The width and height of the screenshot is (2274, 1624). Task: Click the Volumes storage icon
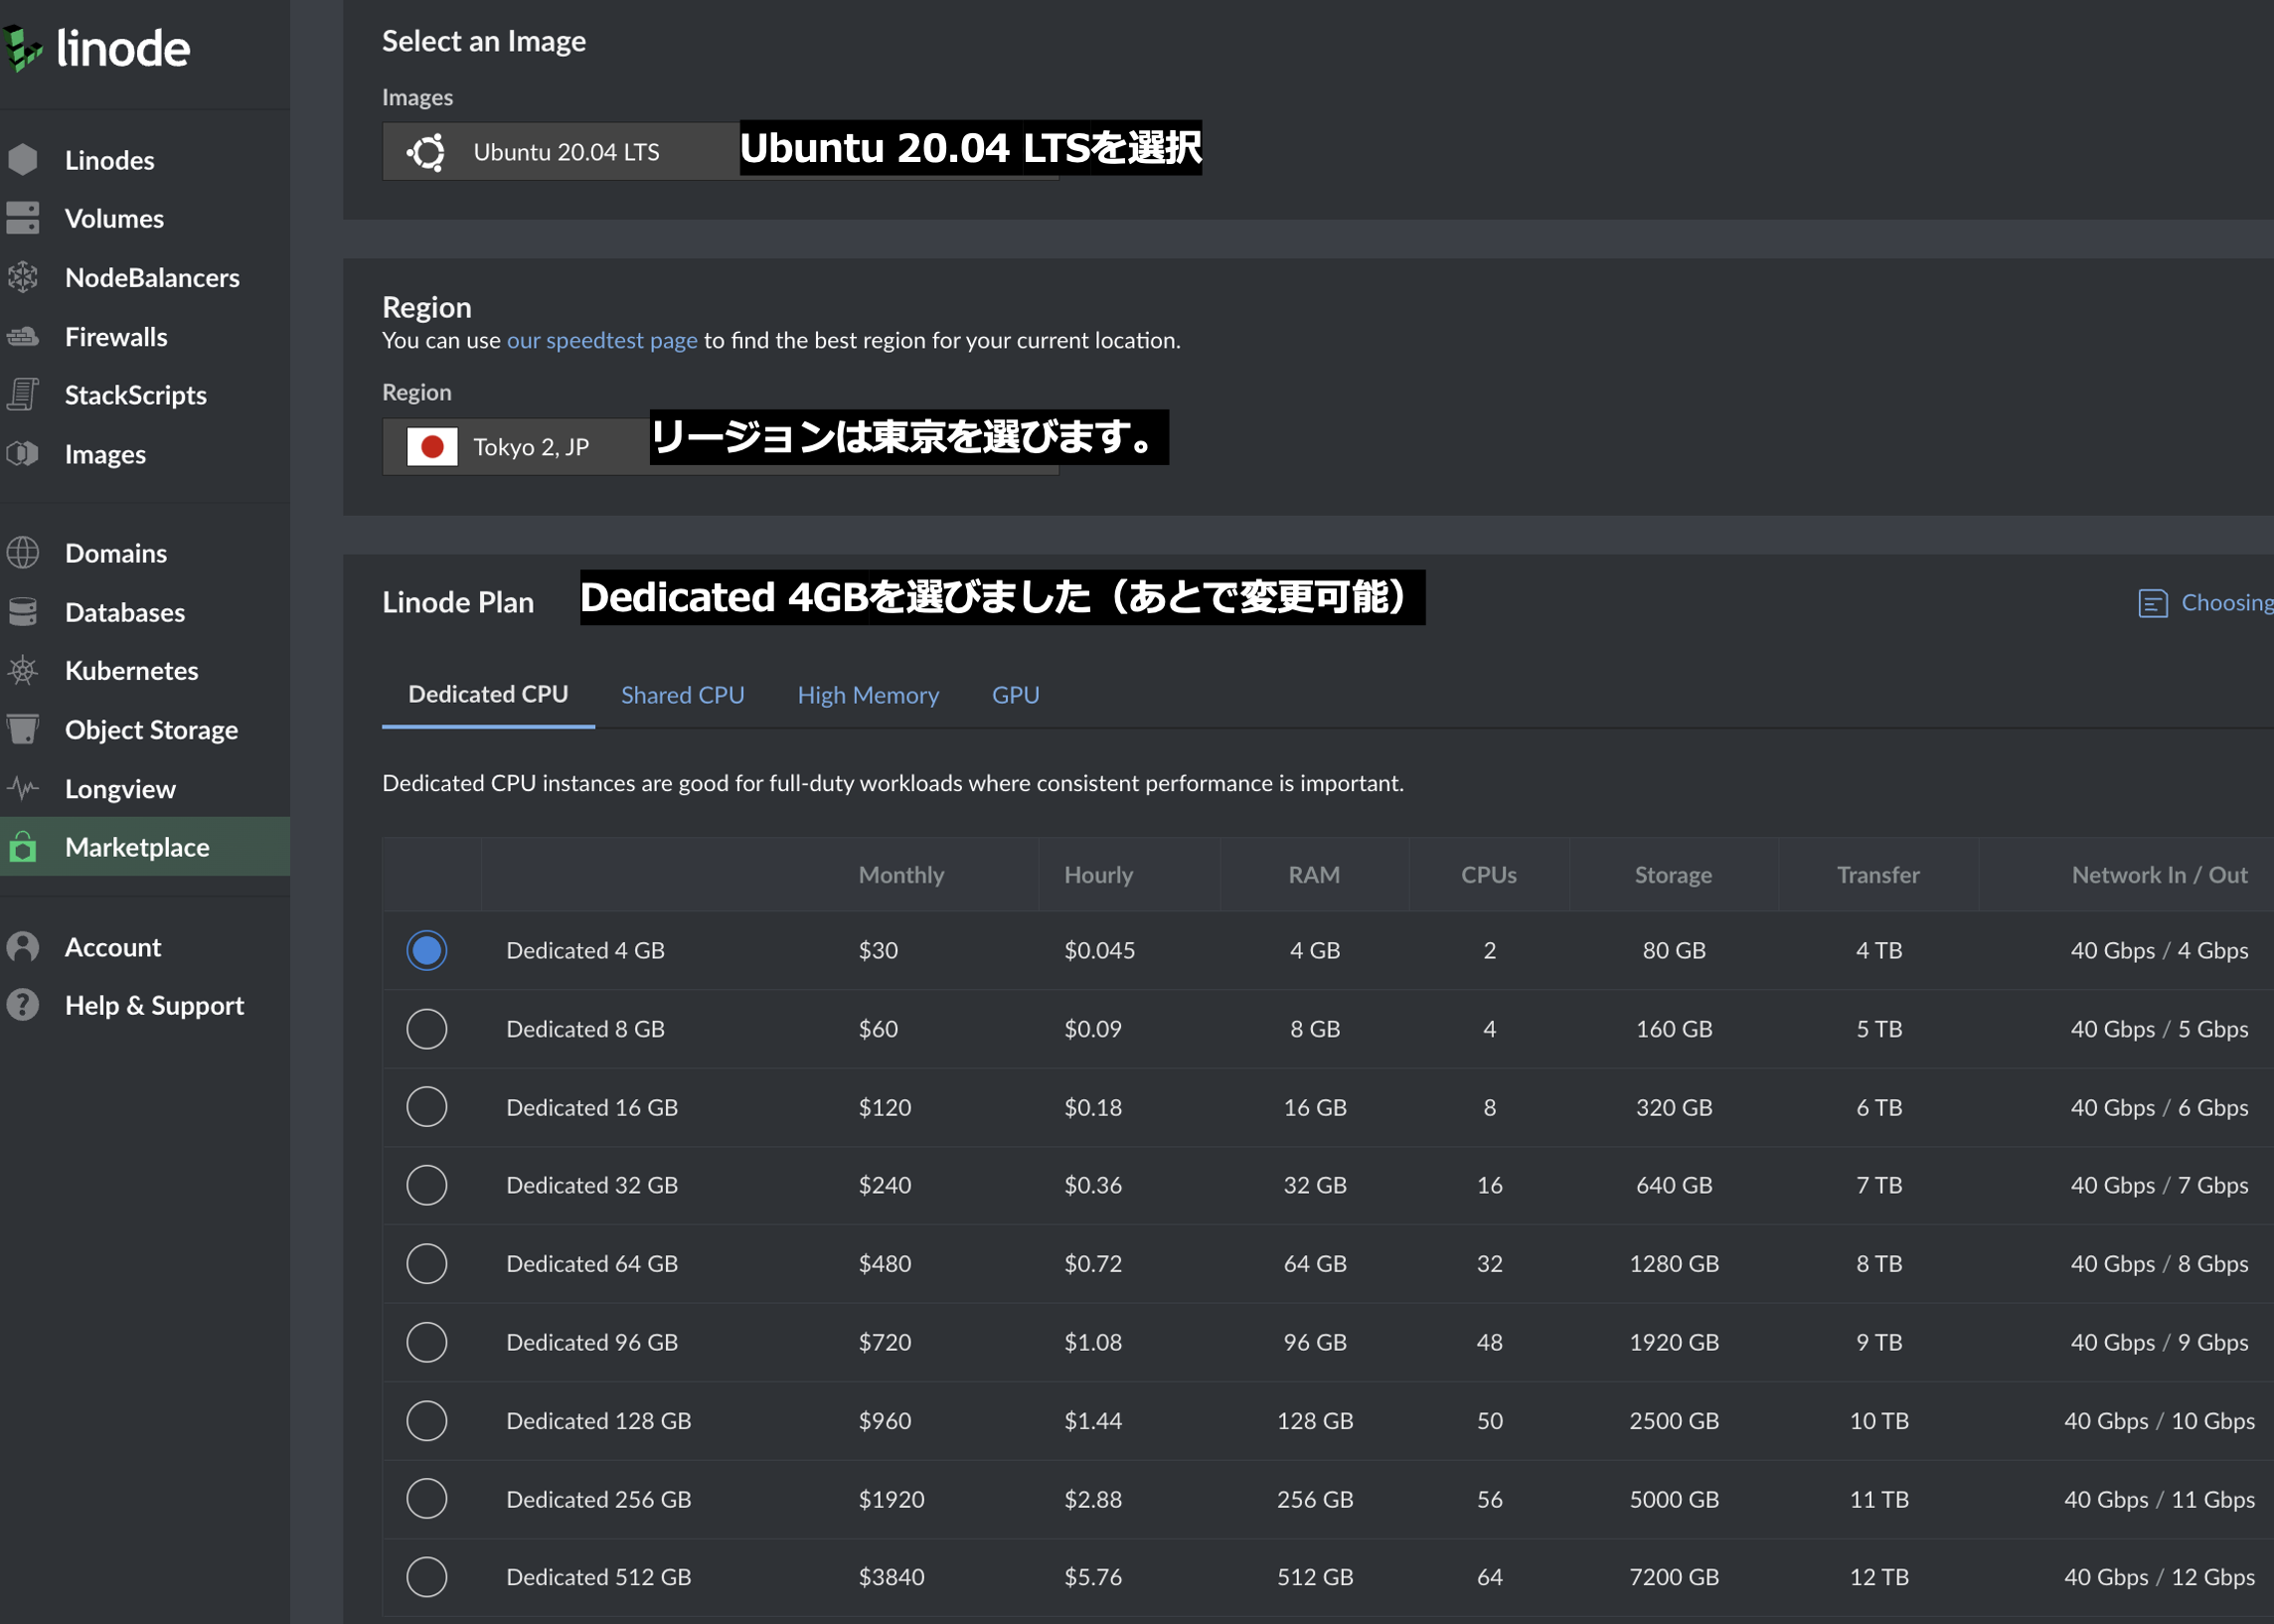pyautogui.click(x=22, y=218)
